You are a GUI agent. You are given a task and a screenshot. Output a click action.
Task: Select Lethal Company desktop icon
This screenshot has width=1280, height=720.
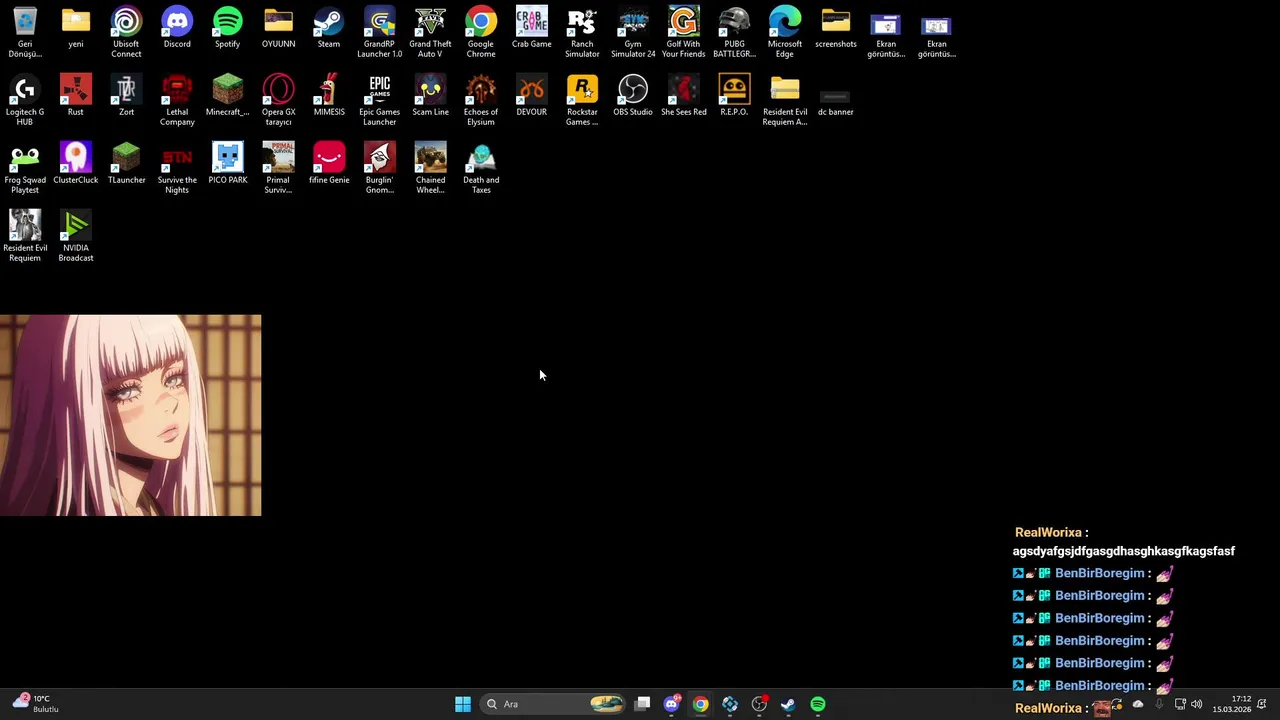(x=177, y=100)
